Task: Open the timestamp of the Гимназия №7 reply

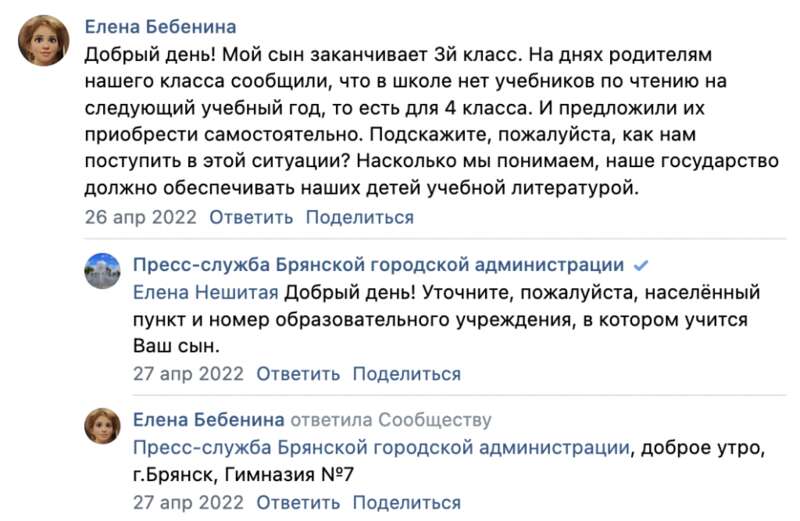Action: pyautogui.click(x=188, y=501)
